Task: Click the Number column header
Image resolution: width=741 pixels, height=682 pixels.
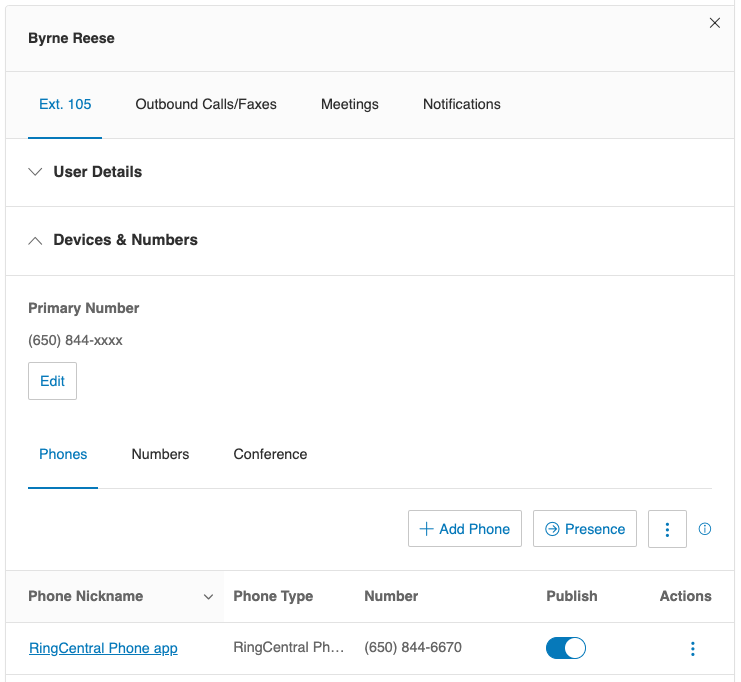Action: [x=391, y=596]
